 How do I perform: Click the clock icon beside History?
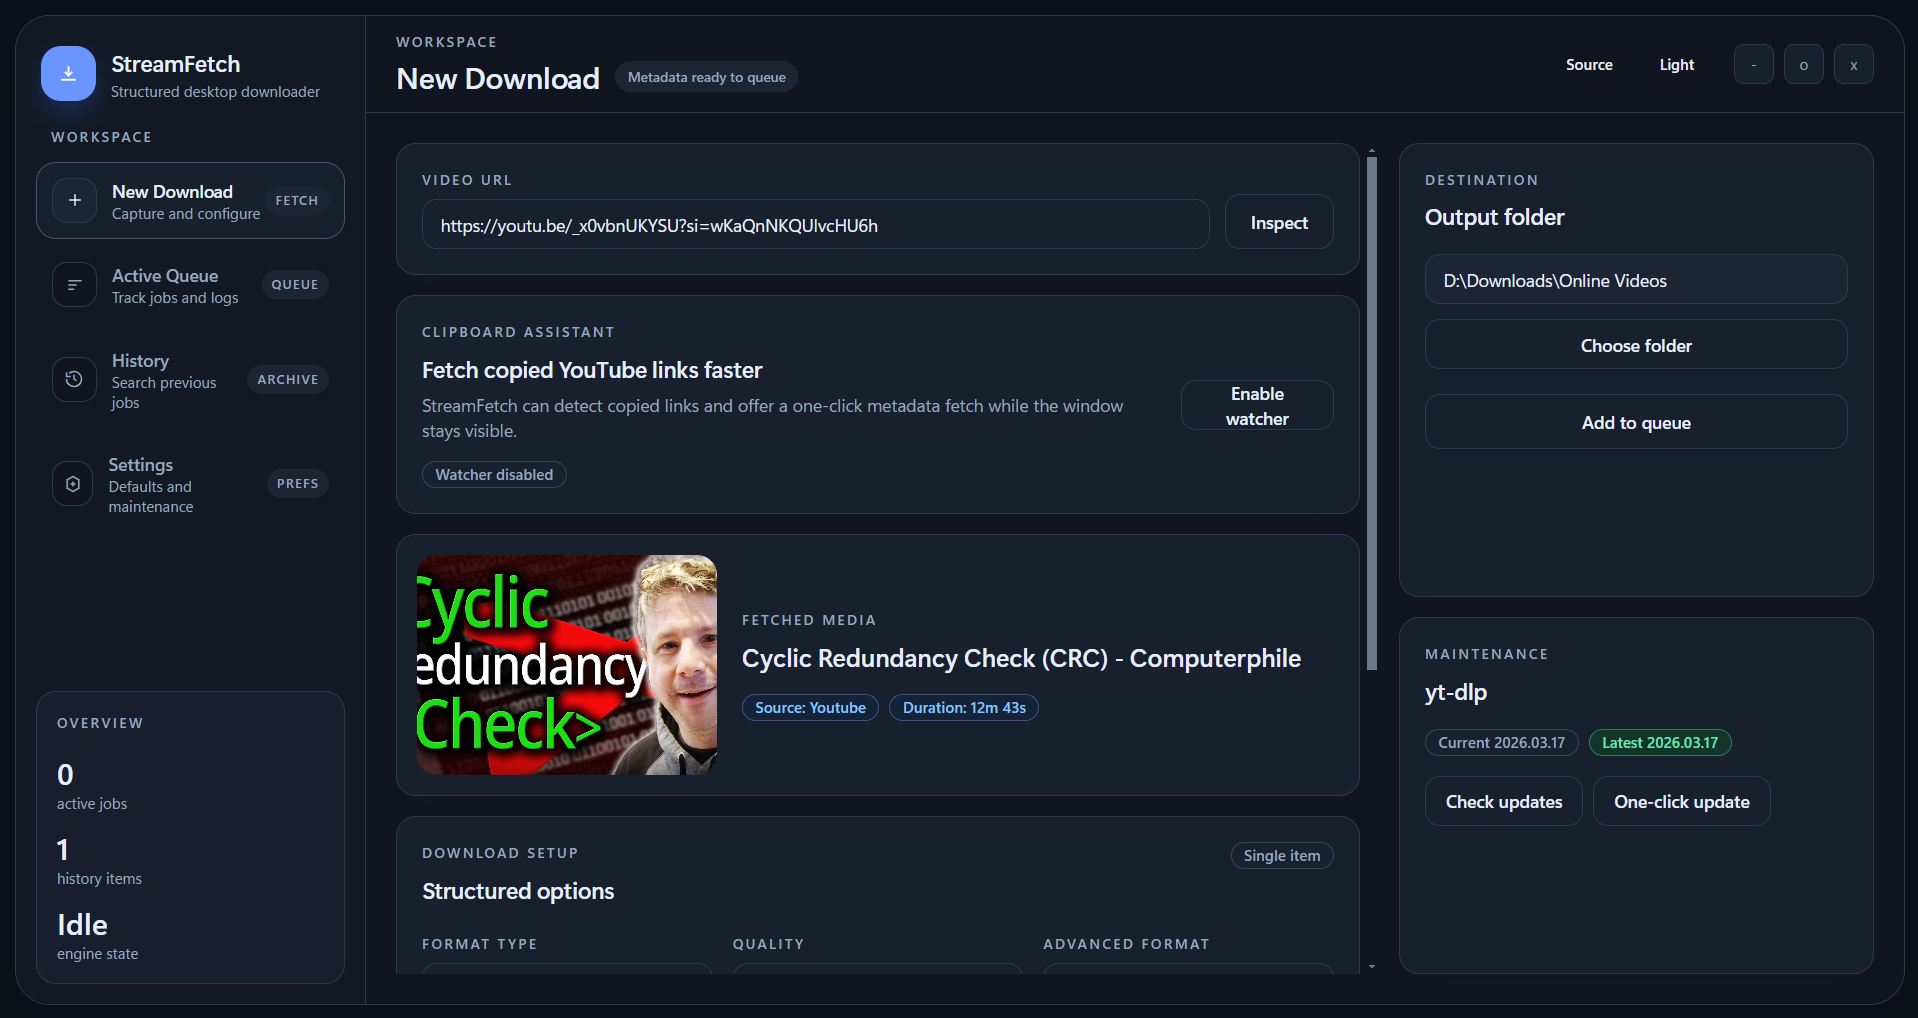75,380
